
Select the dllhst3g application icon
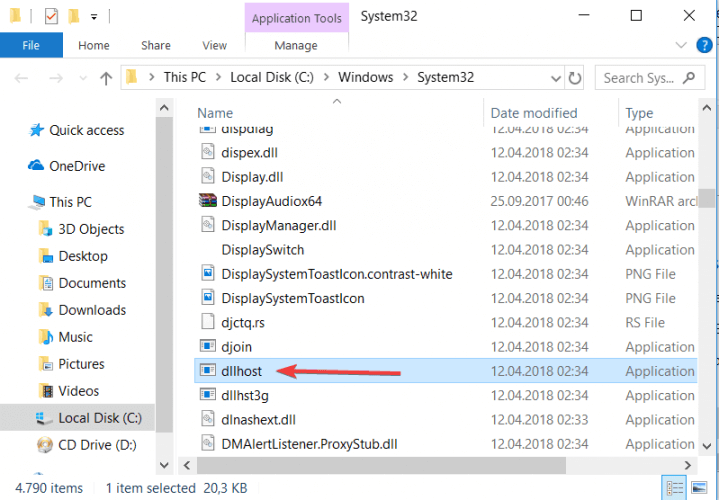[x=208, y=394]
